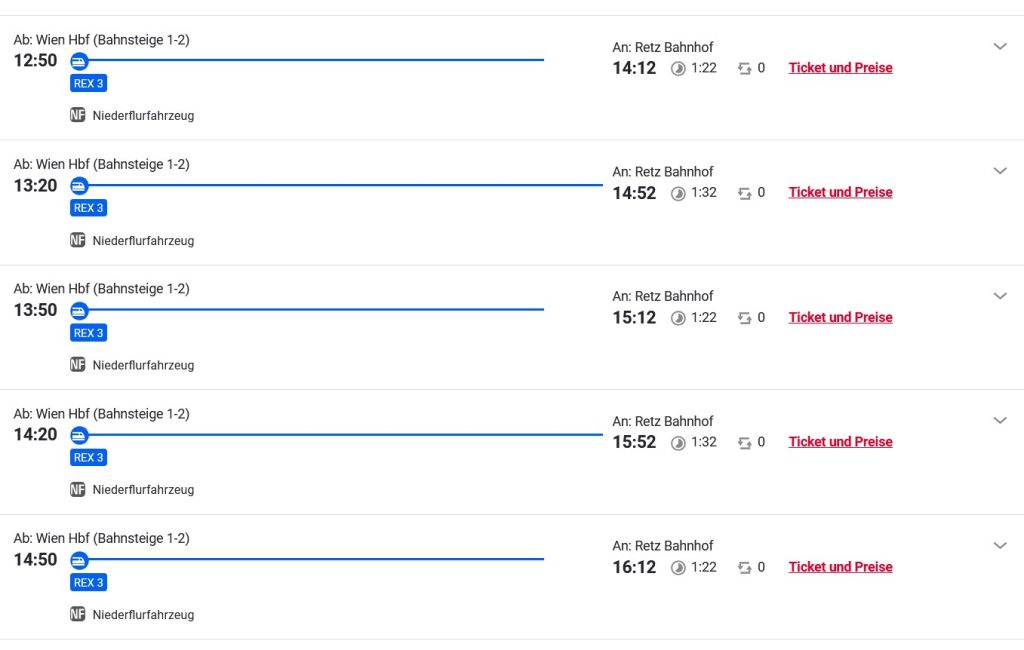Viewport: 1024px width, 650px height.
Task: Open Ticket und Preise for 12:50 train
Action: (840, 68)
